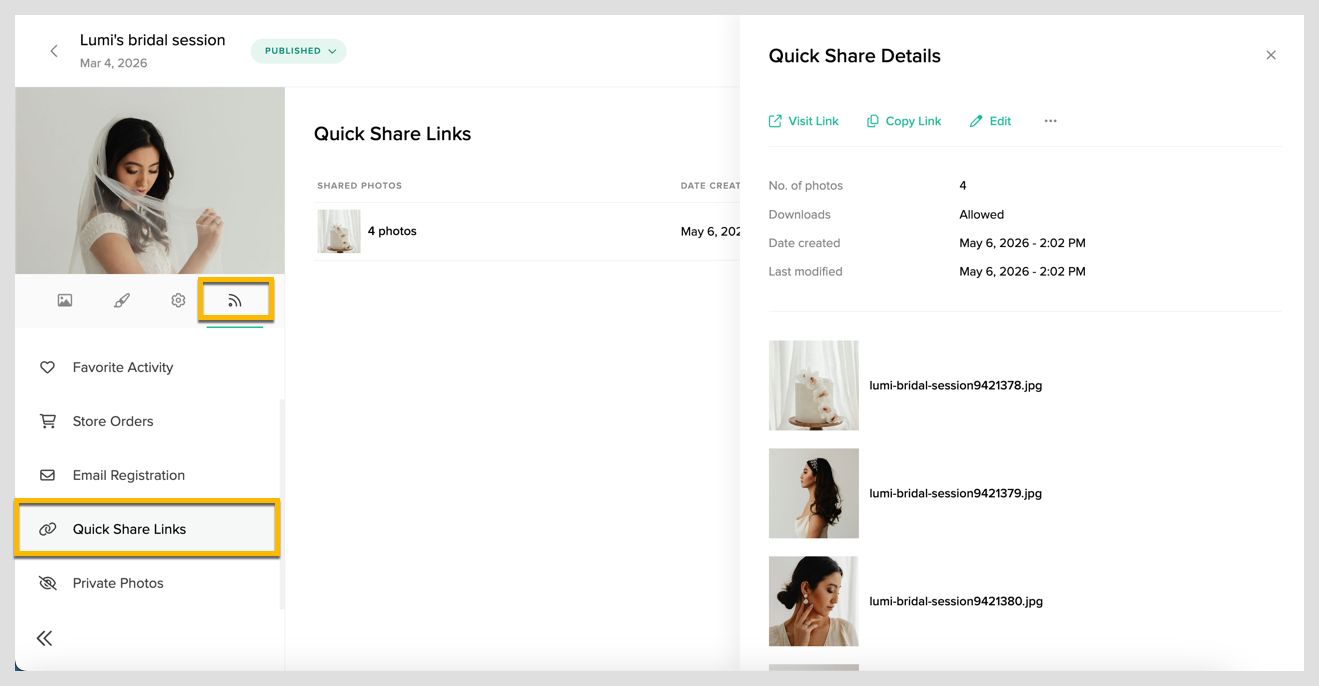Viewport: 1319px width, 686px height.
Task: Click the Visit Link external icon
Action: (x=775, y=121)
